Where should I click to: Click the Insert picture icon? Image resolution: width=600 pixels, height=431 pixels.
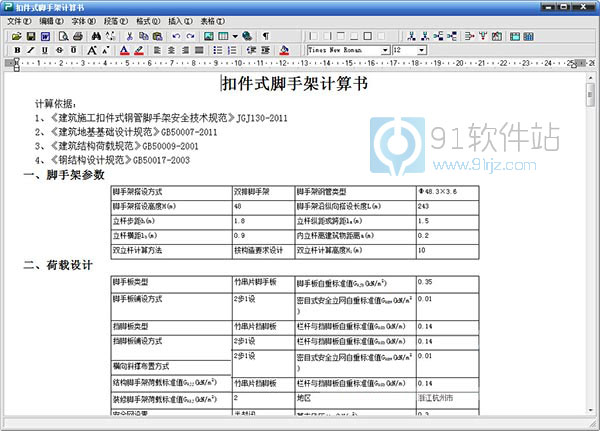pyautogui.click(x=208, y=36)
